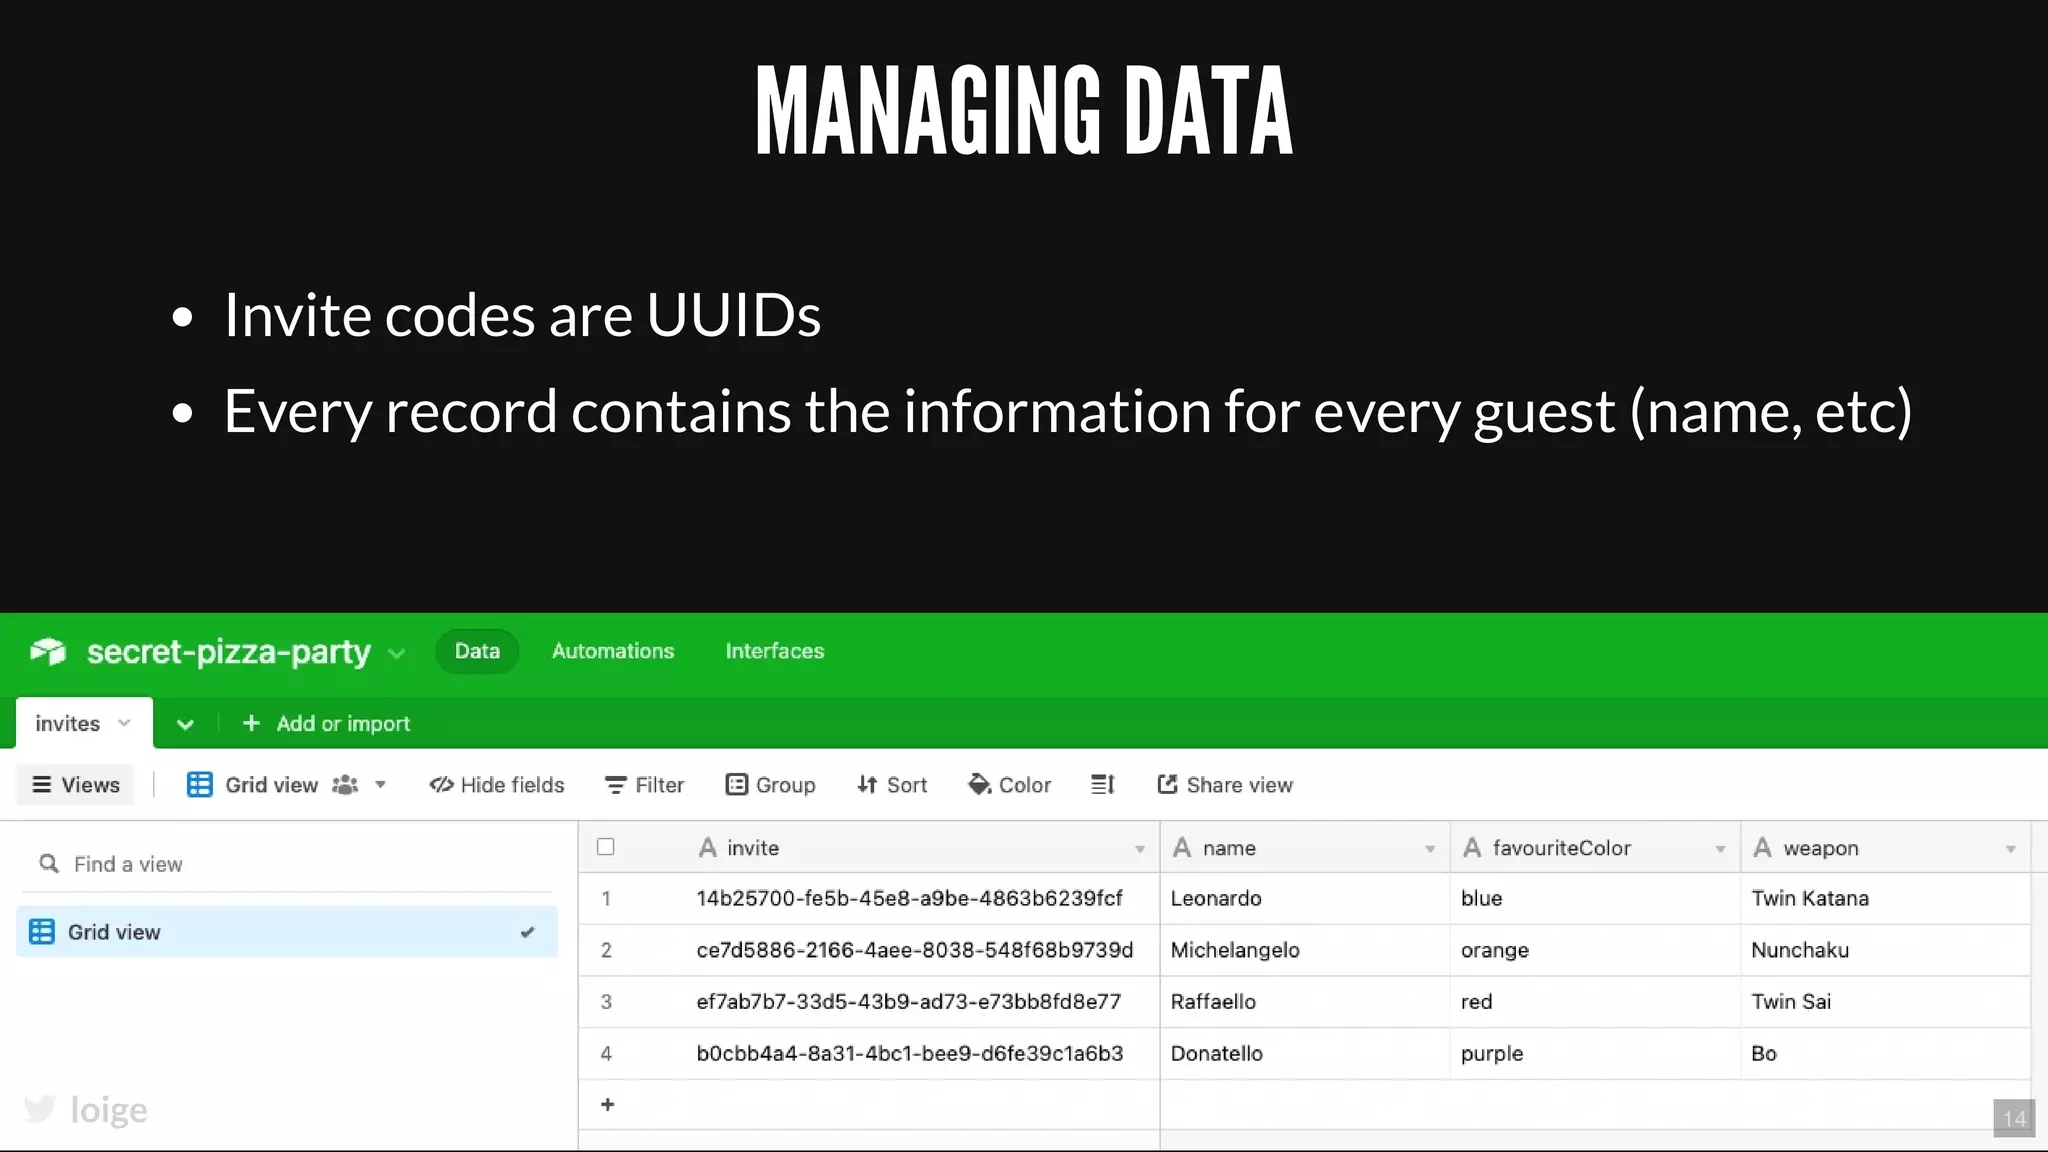Open Hide fields options
2048x1152 pixels.
[497, 785]
